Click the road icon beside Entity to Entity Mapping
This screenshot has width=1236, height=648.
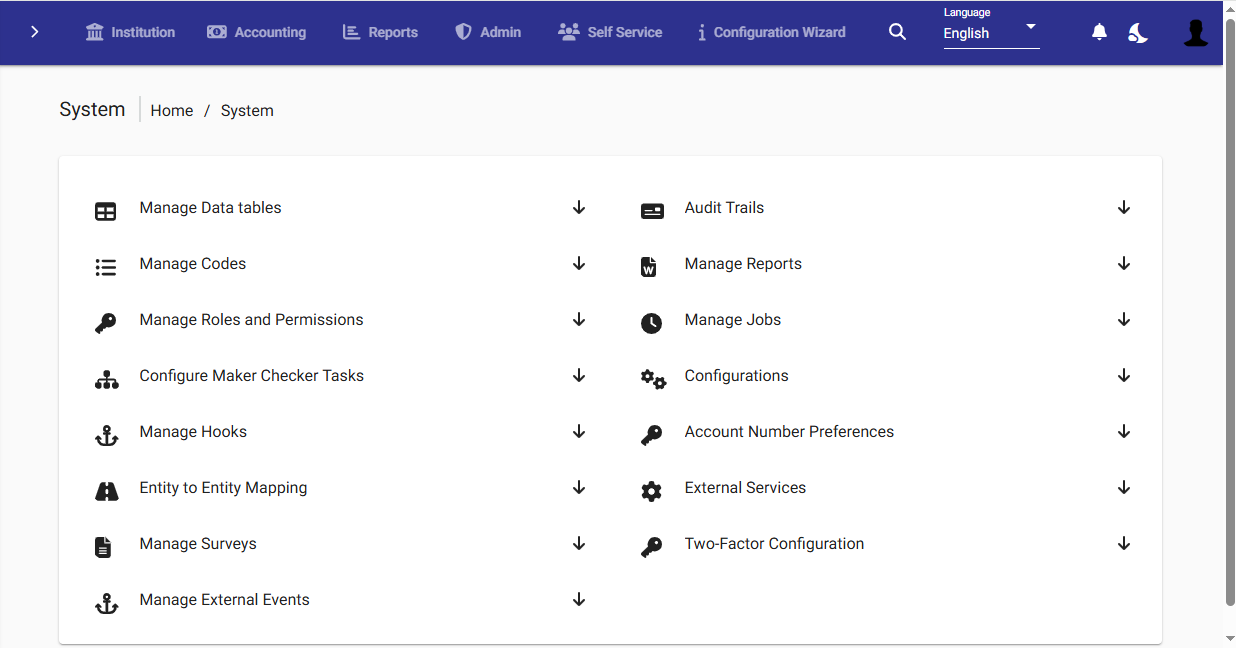pyautogui.click(x=106, y=492)
